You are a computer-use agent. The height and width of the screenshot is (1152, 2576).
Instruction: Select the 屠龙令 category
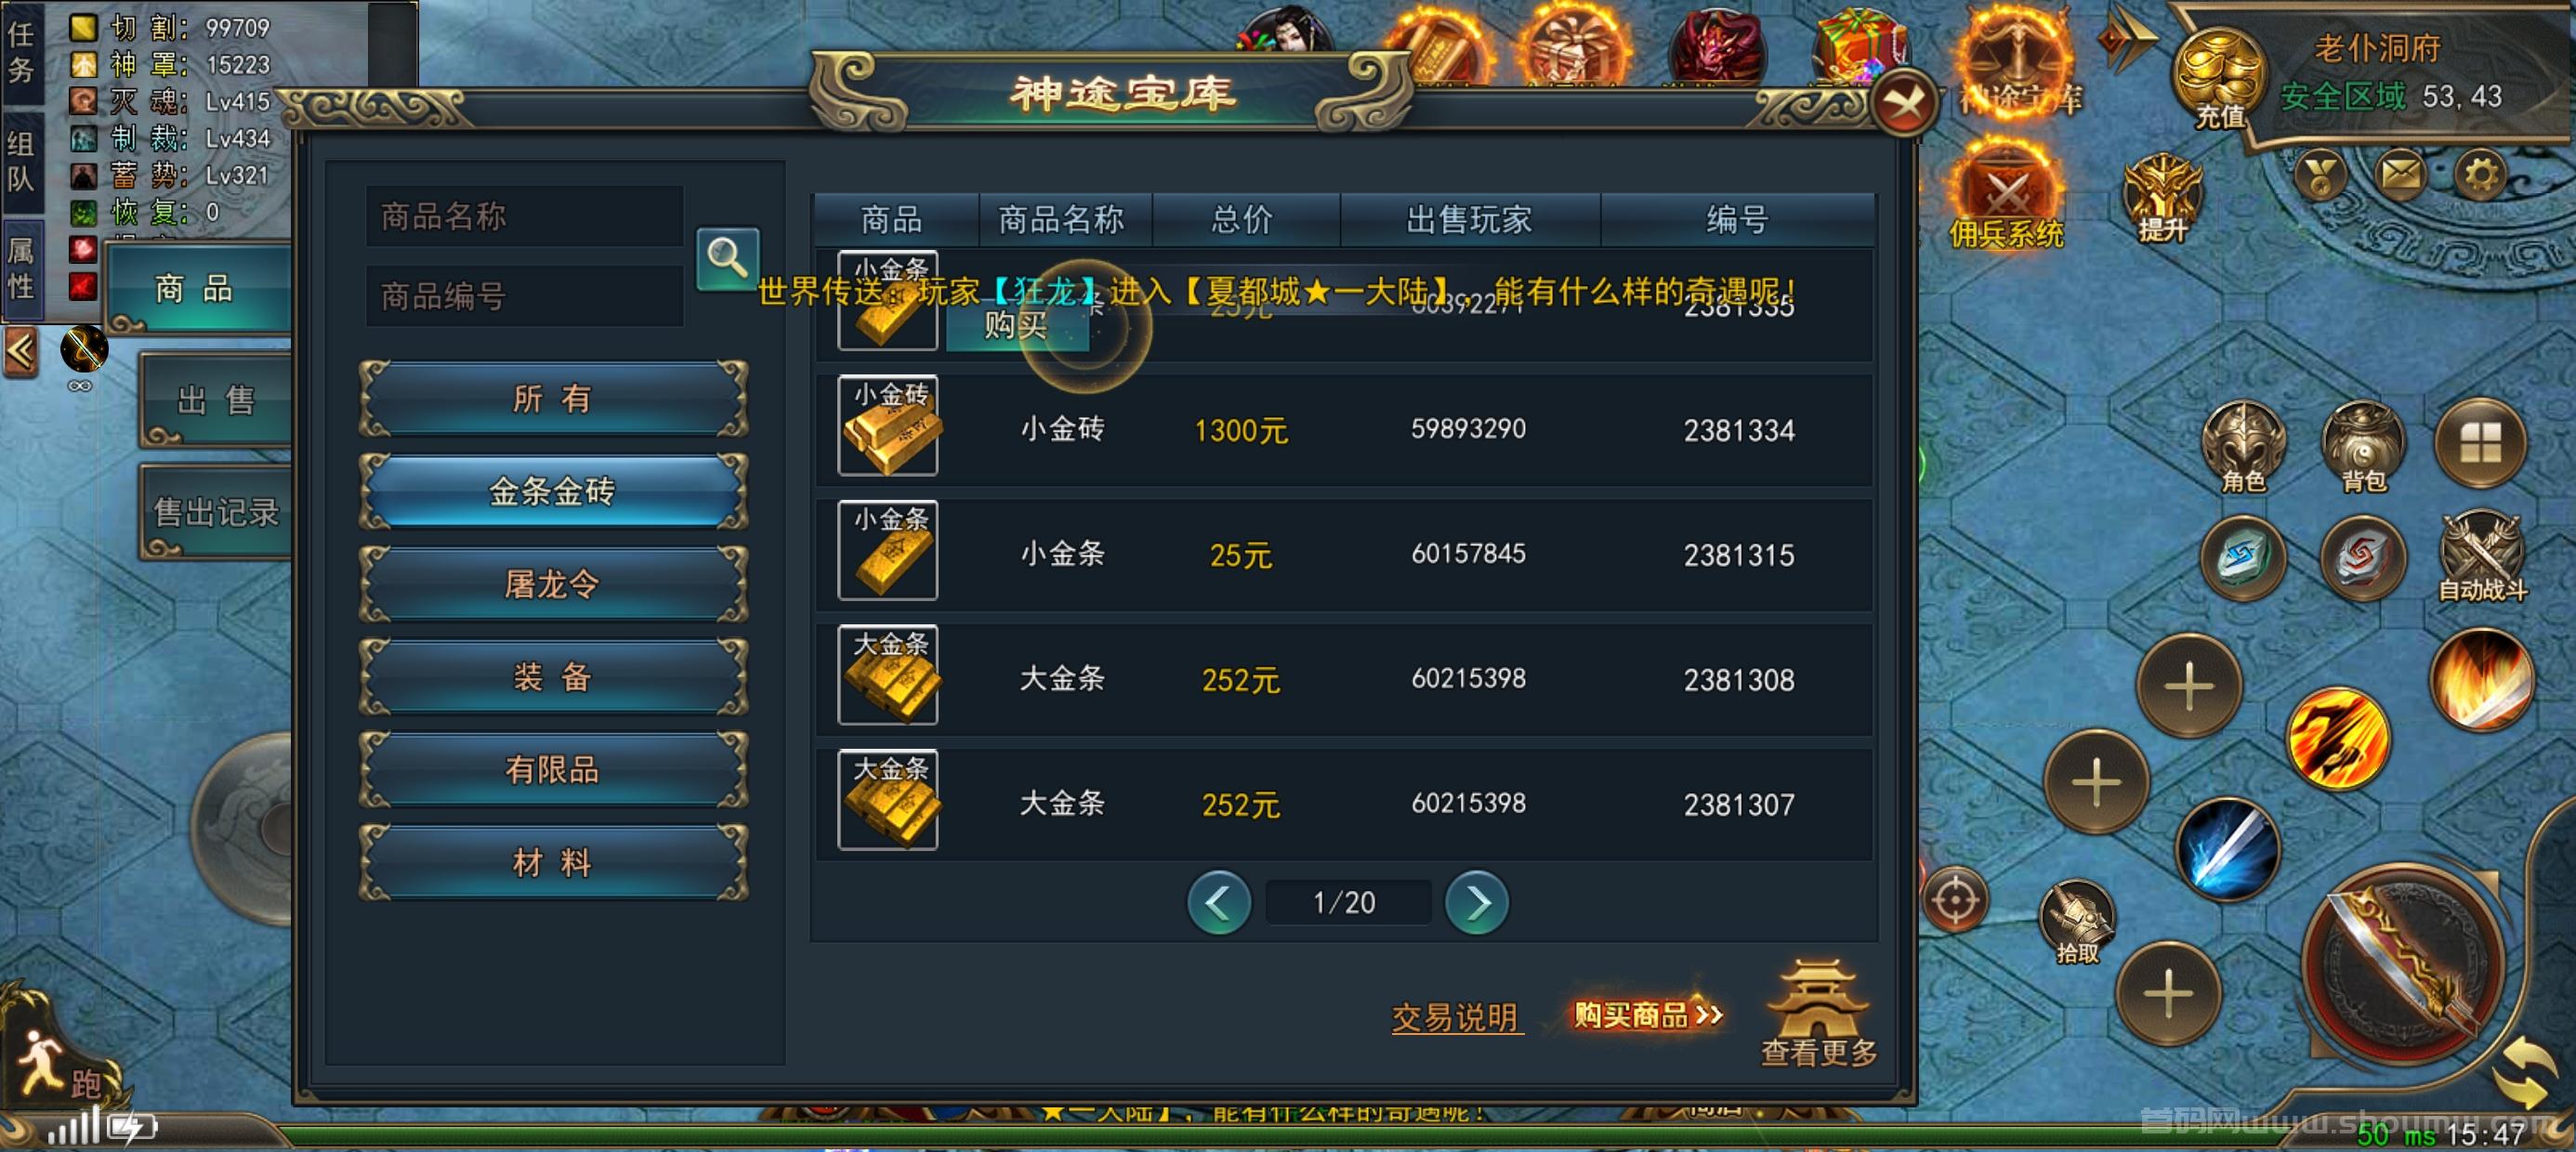552,584
